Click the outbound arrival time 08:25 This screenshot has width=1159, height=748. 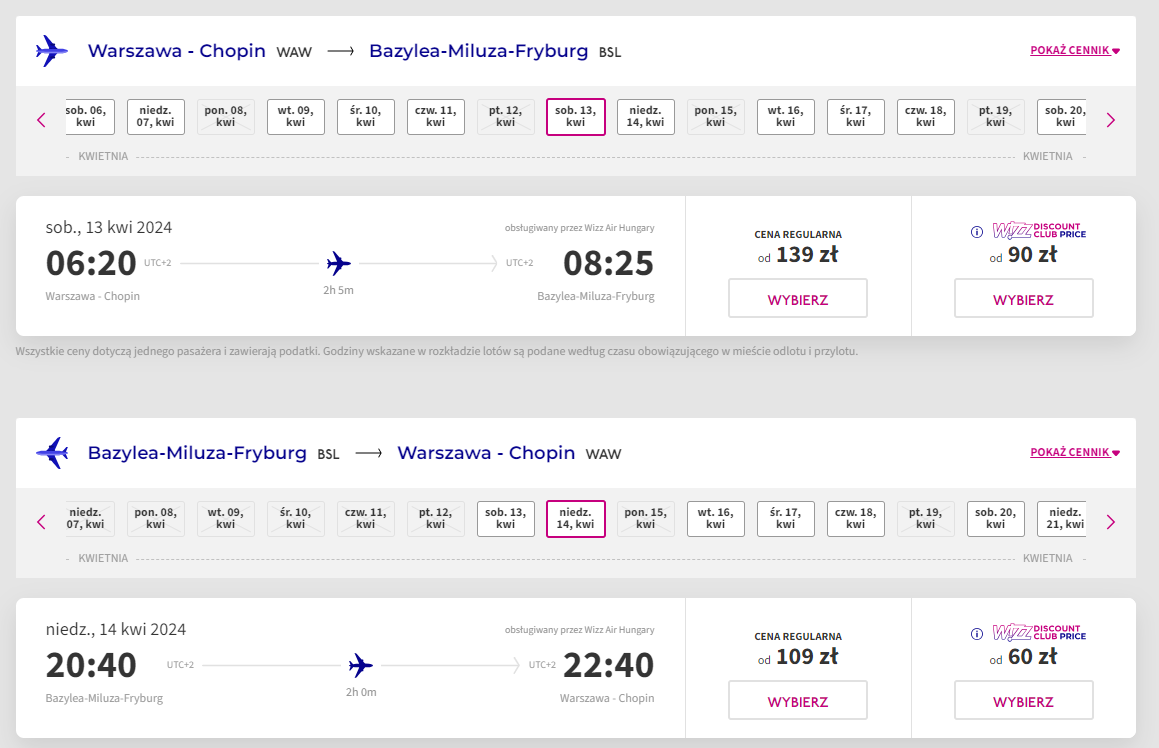(608, 263)
